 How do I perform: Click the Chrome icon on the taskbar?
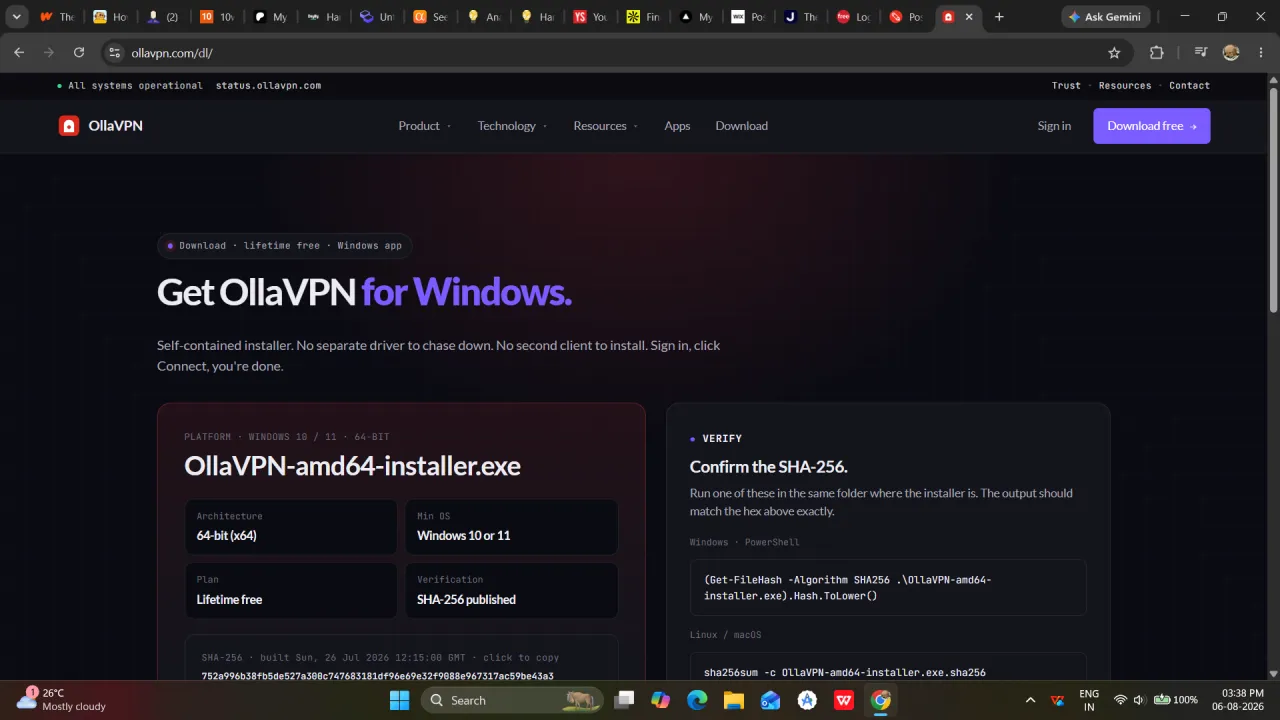pyautogui.click(x=881, y=700)
